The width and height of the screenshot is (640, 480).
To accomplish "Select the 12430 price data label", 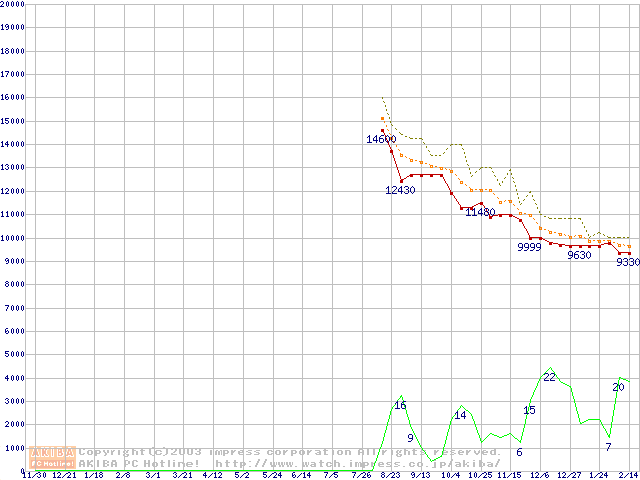I will pyautogui.click(x=400, y=190).
